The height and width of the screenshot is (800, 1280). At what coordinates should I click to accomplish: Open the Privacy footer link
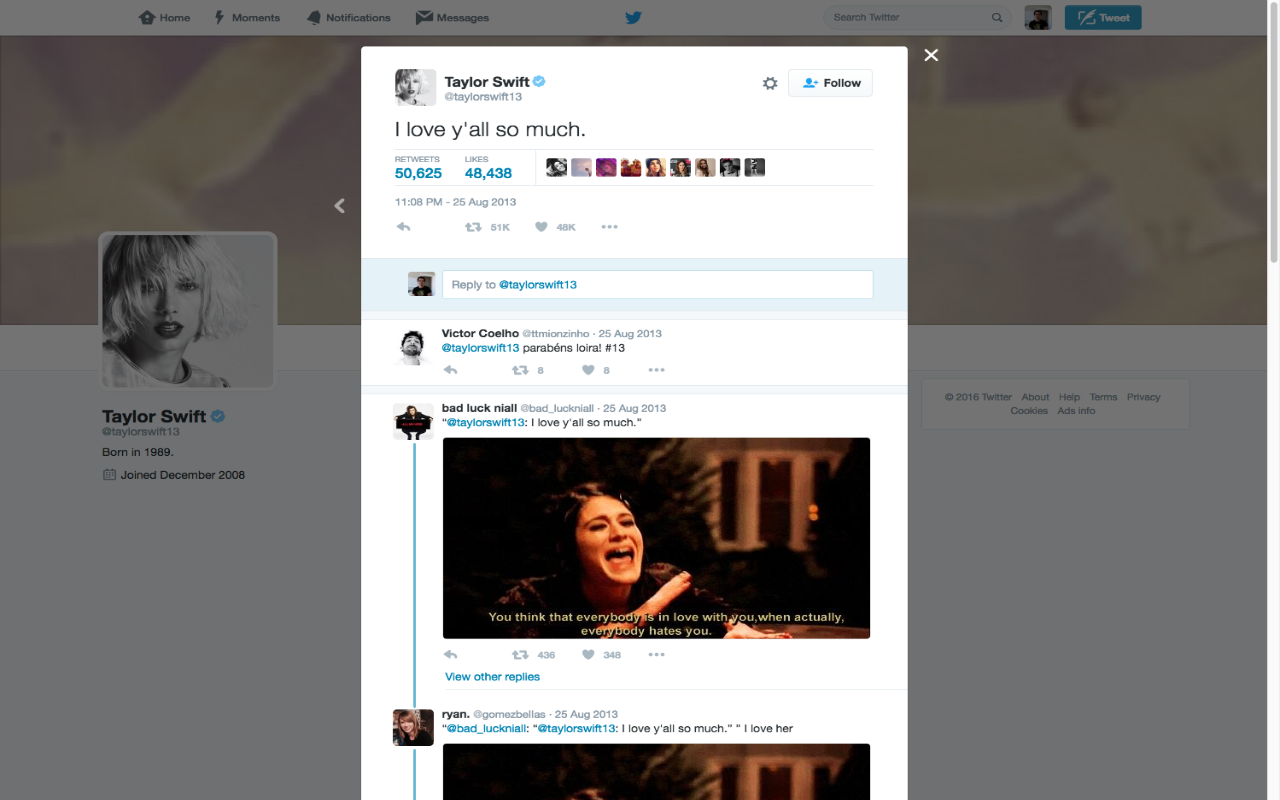pyautogui.click(x=1143, y=397)
